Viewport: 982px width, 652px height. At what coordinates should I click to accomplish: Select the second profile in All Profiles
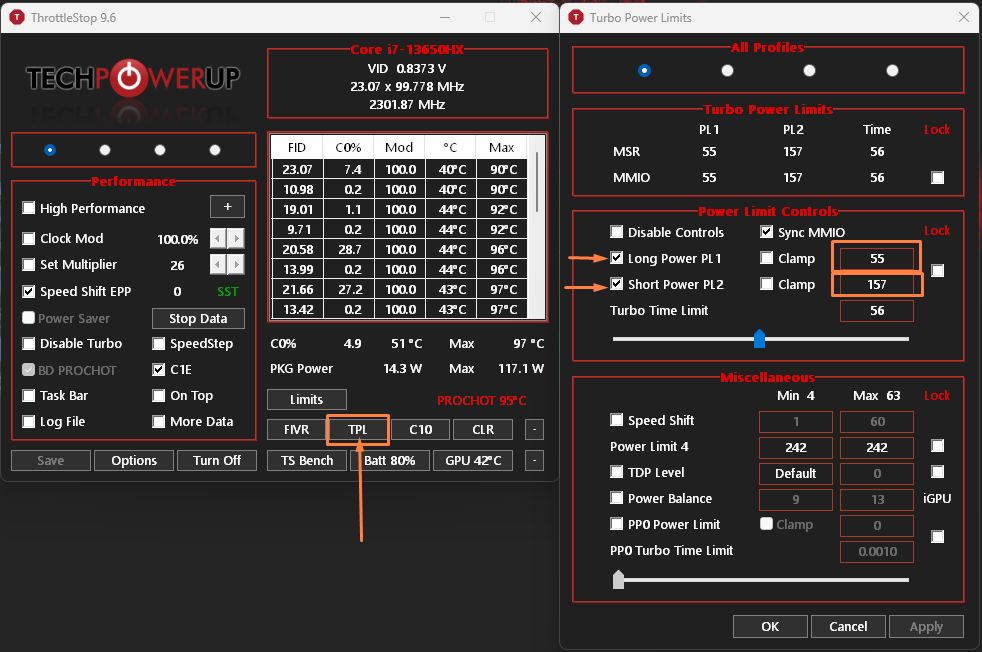click(x=727, y=71)
